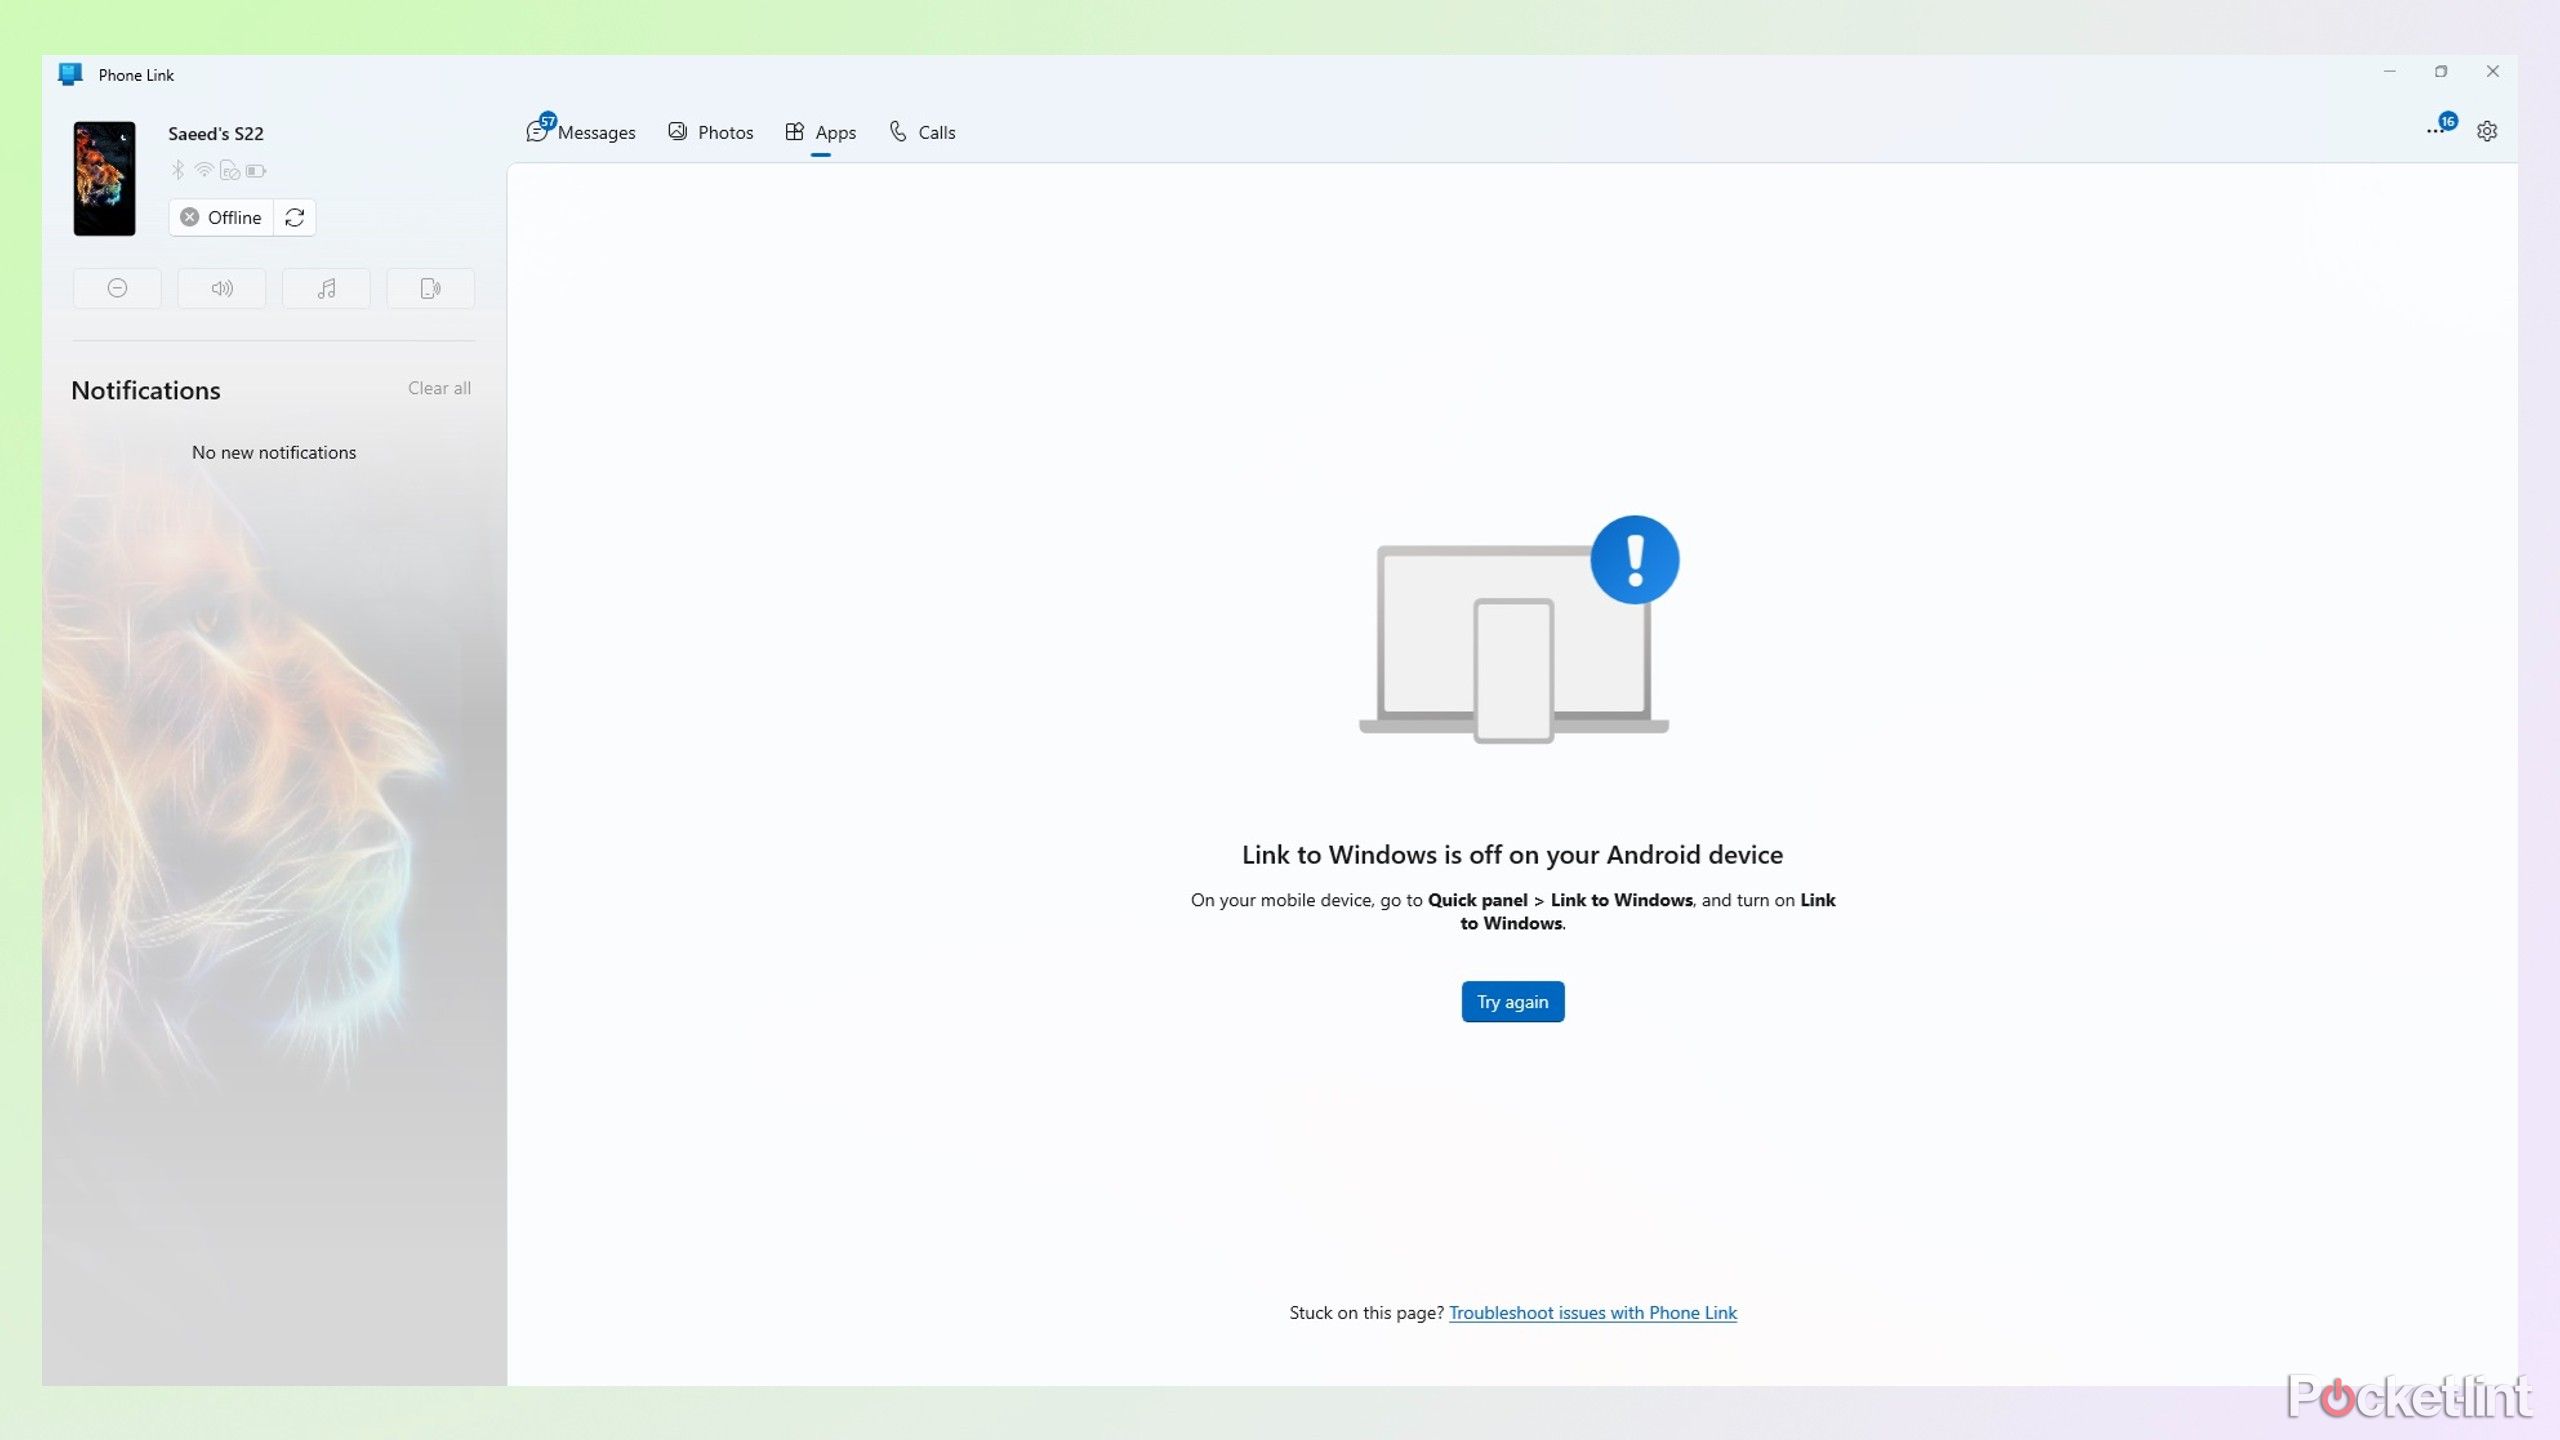Toggle the phone volume sound mode
Image resolution: width=2560 pixels, height=1440 pixels.
pyautogui.click(x=222, y=288)
